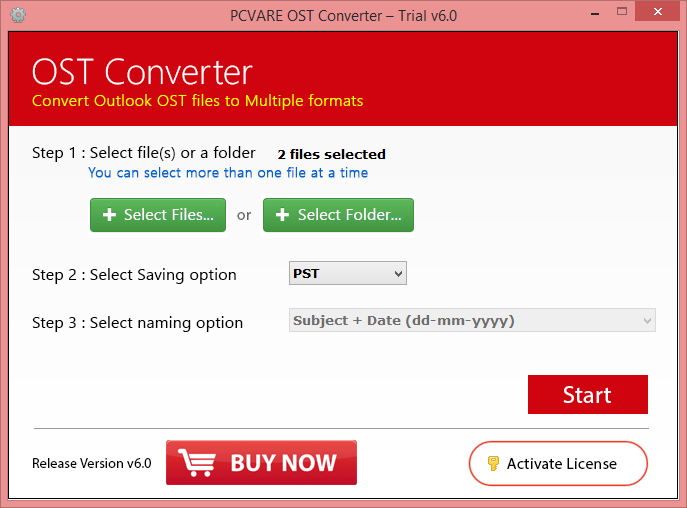Minimize the OST Converter window
The height and width of the screenshot is (508, 687).
[595, 13]
